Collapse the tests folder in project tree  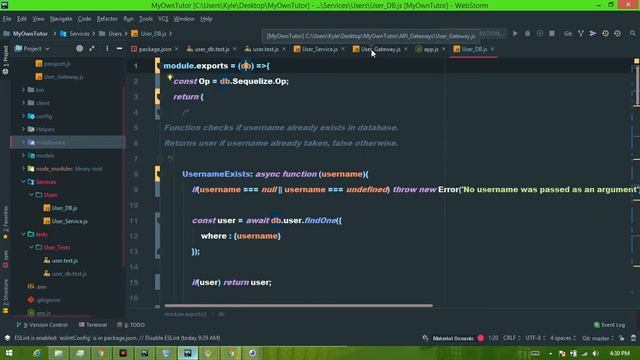[23, 234]
